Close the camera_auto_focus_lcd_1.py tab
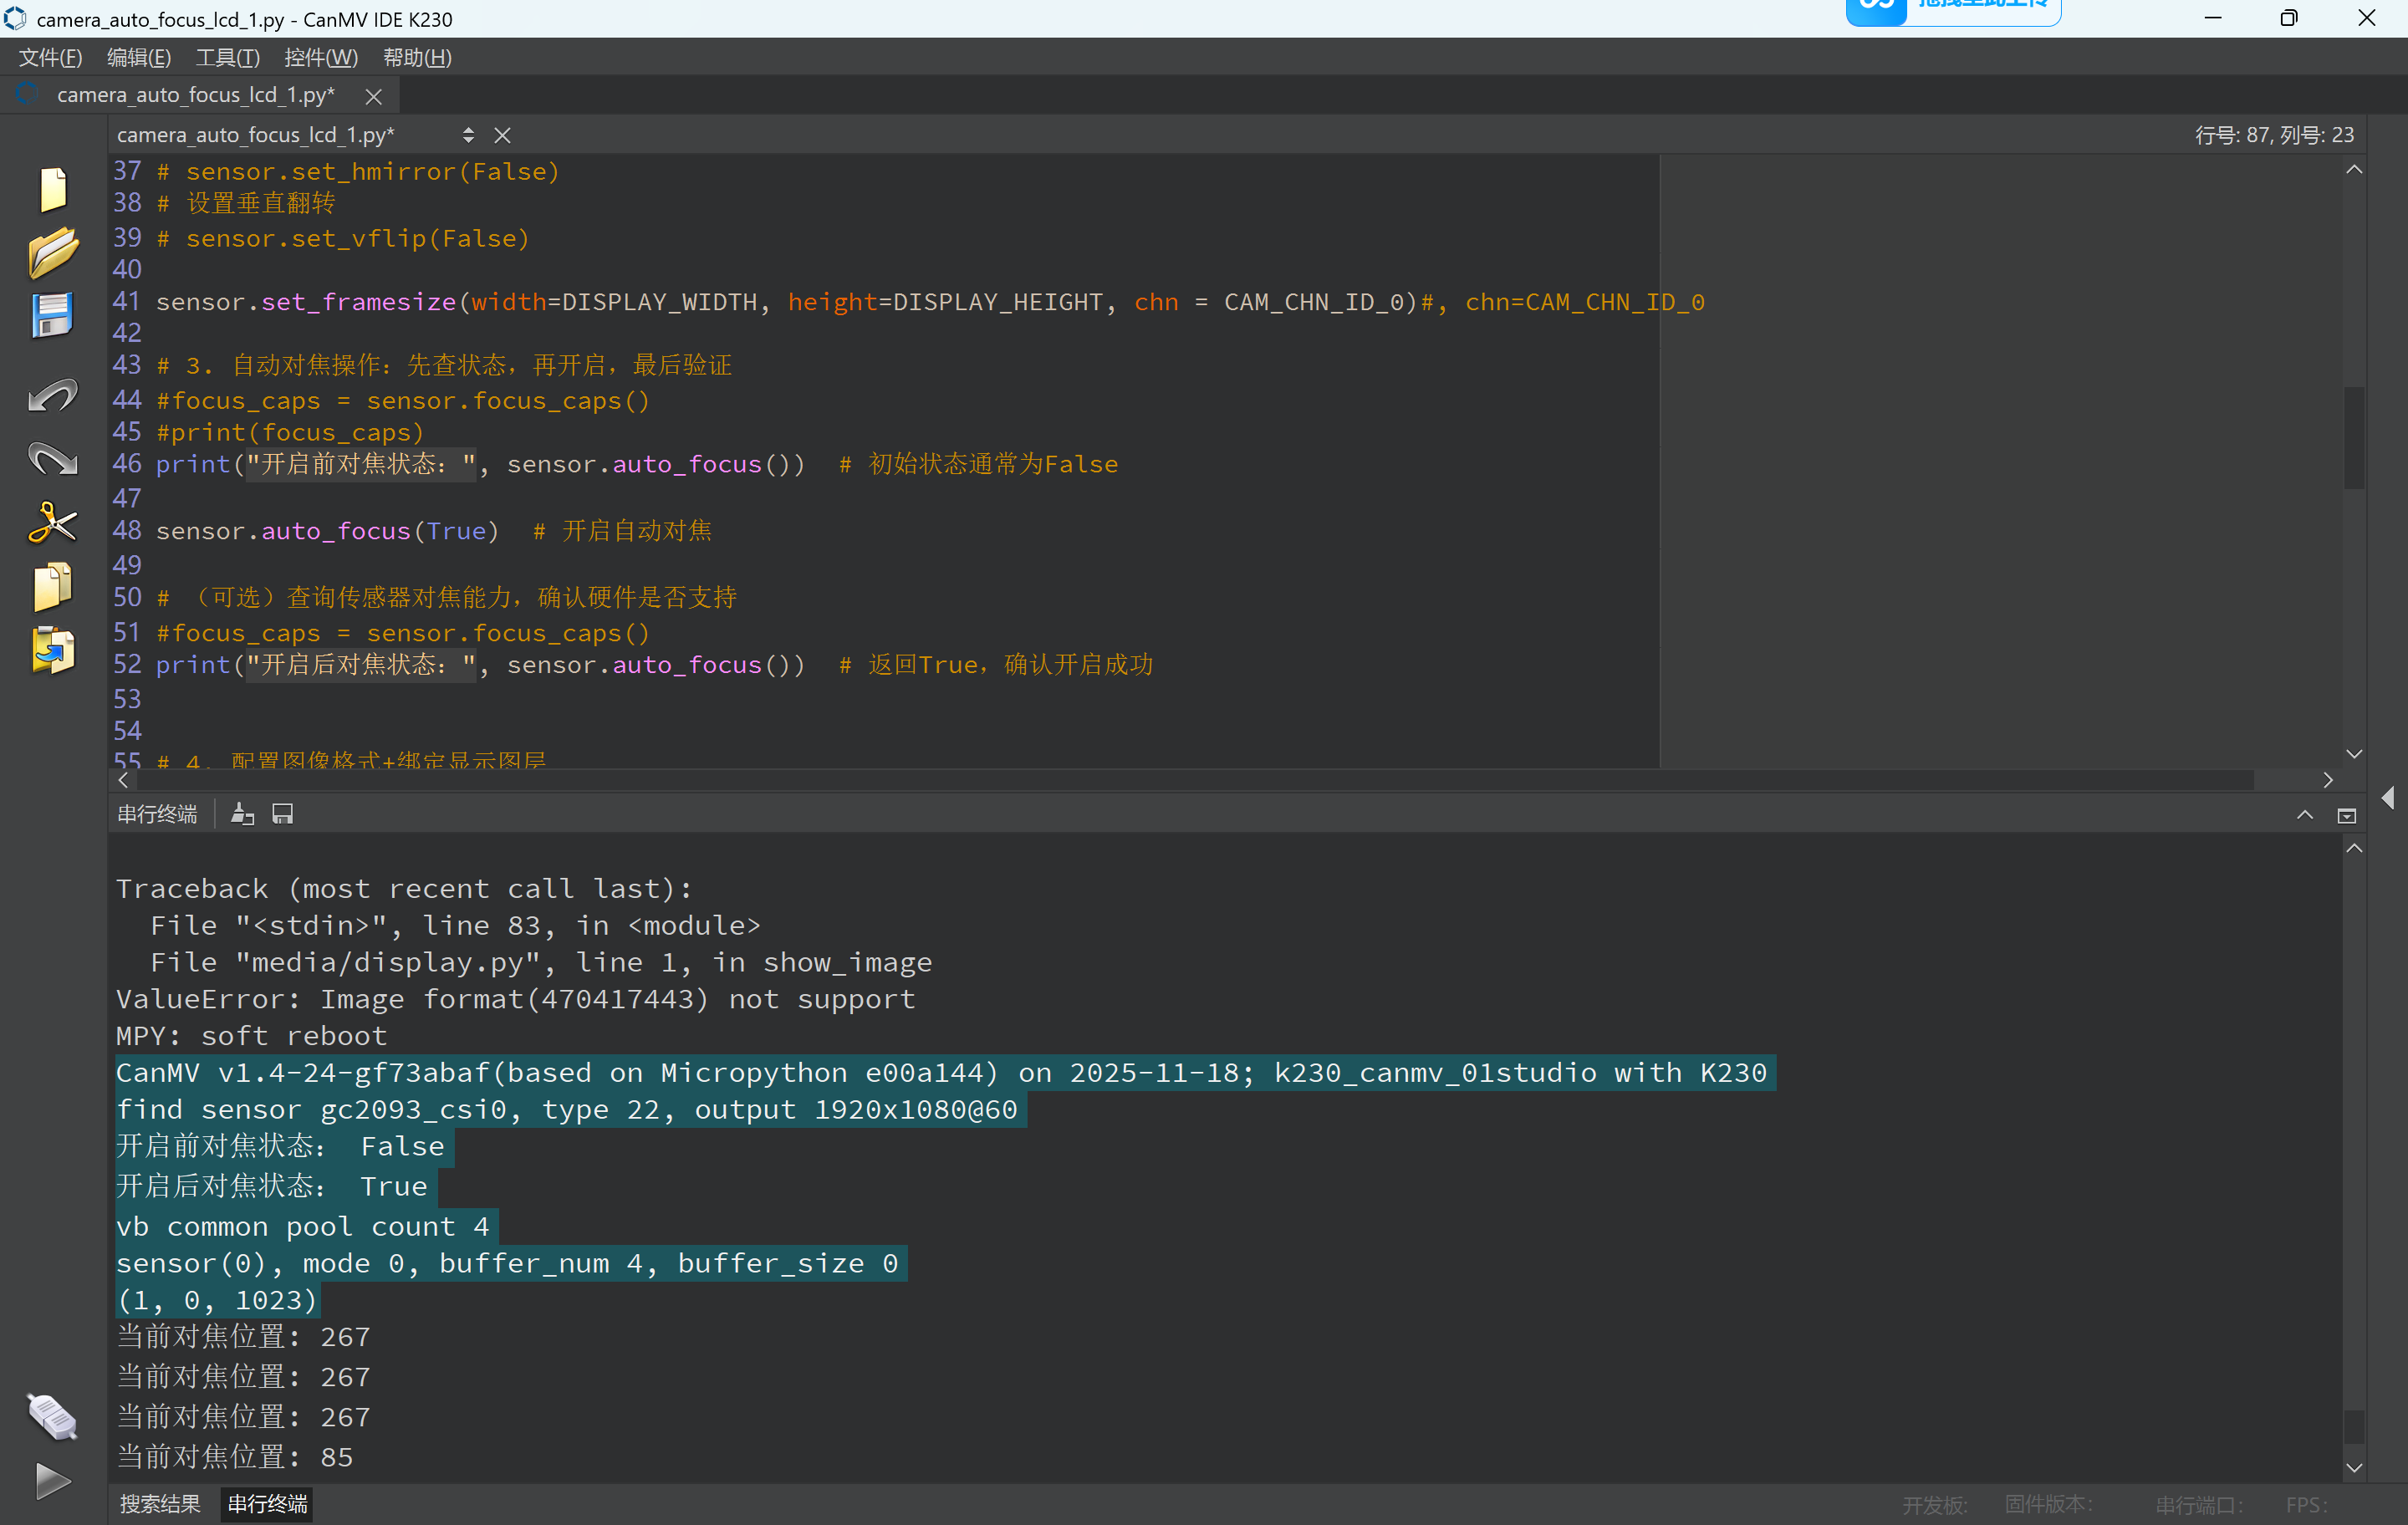 click(x=373, y=96)
